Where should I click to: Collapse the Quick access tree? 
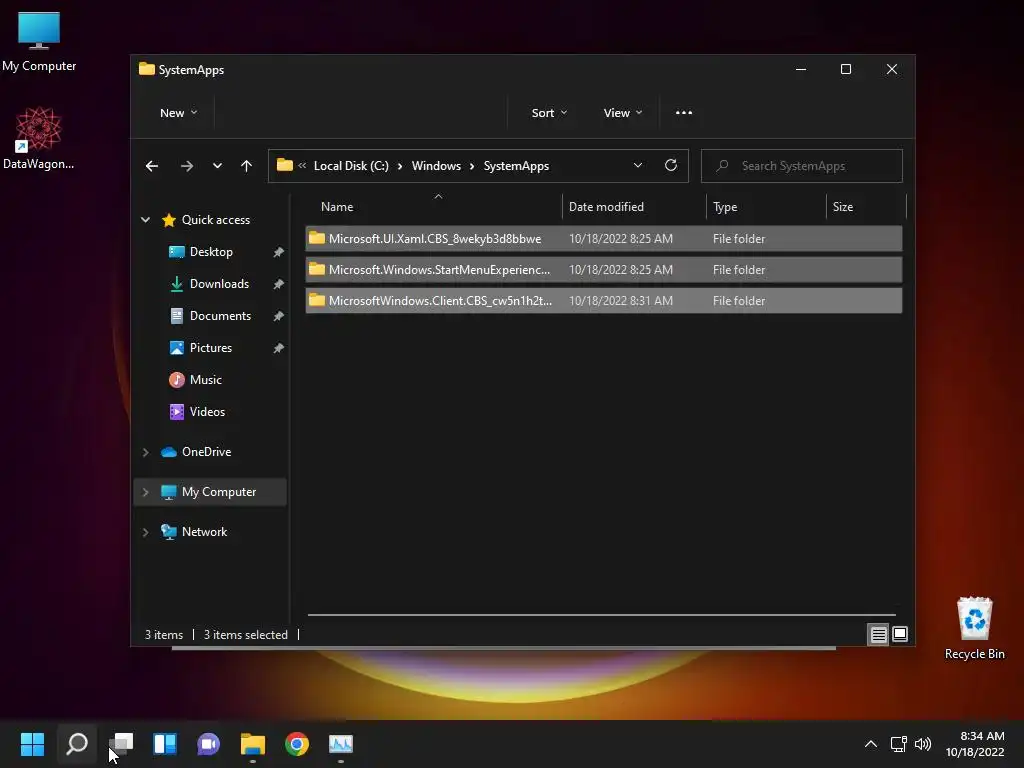tap(146, 220)
